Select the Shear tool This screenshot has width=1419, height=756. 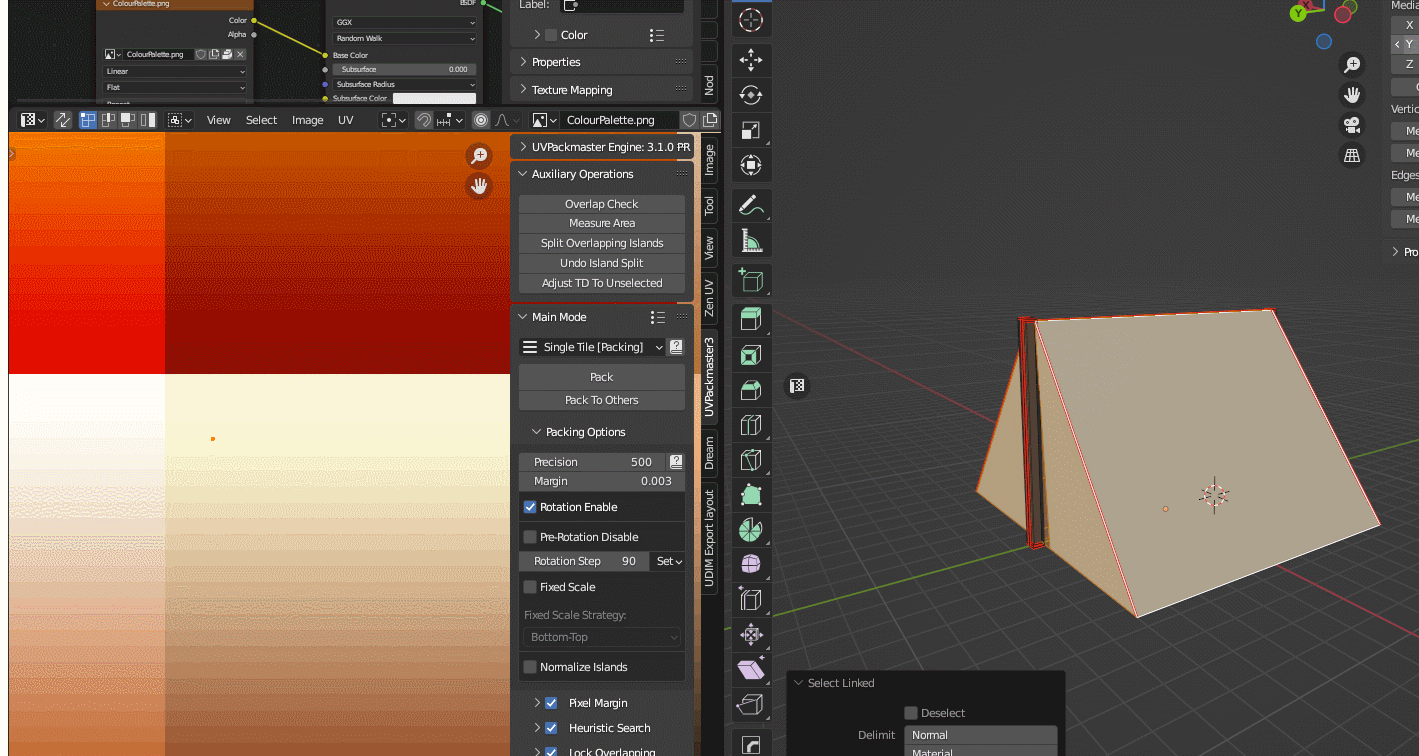tap(751, 670)
